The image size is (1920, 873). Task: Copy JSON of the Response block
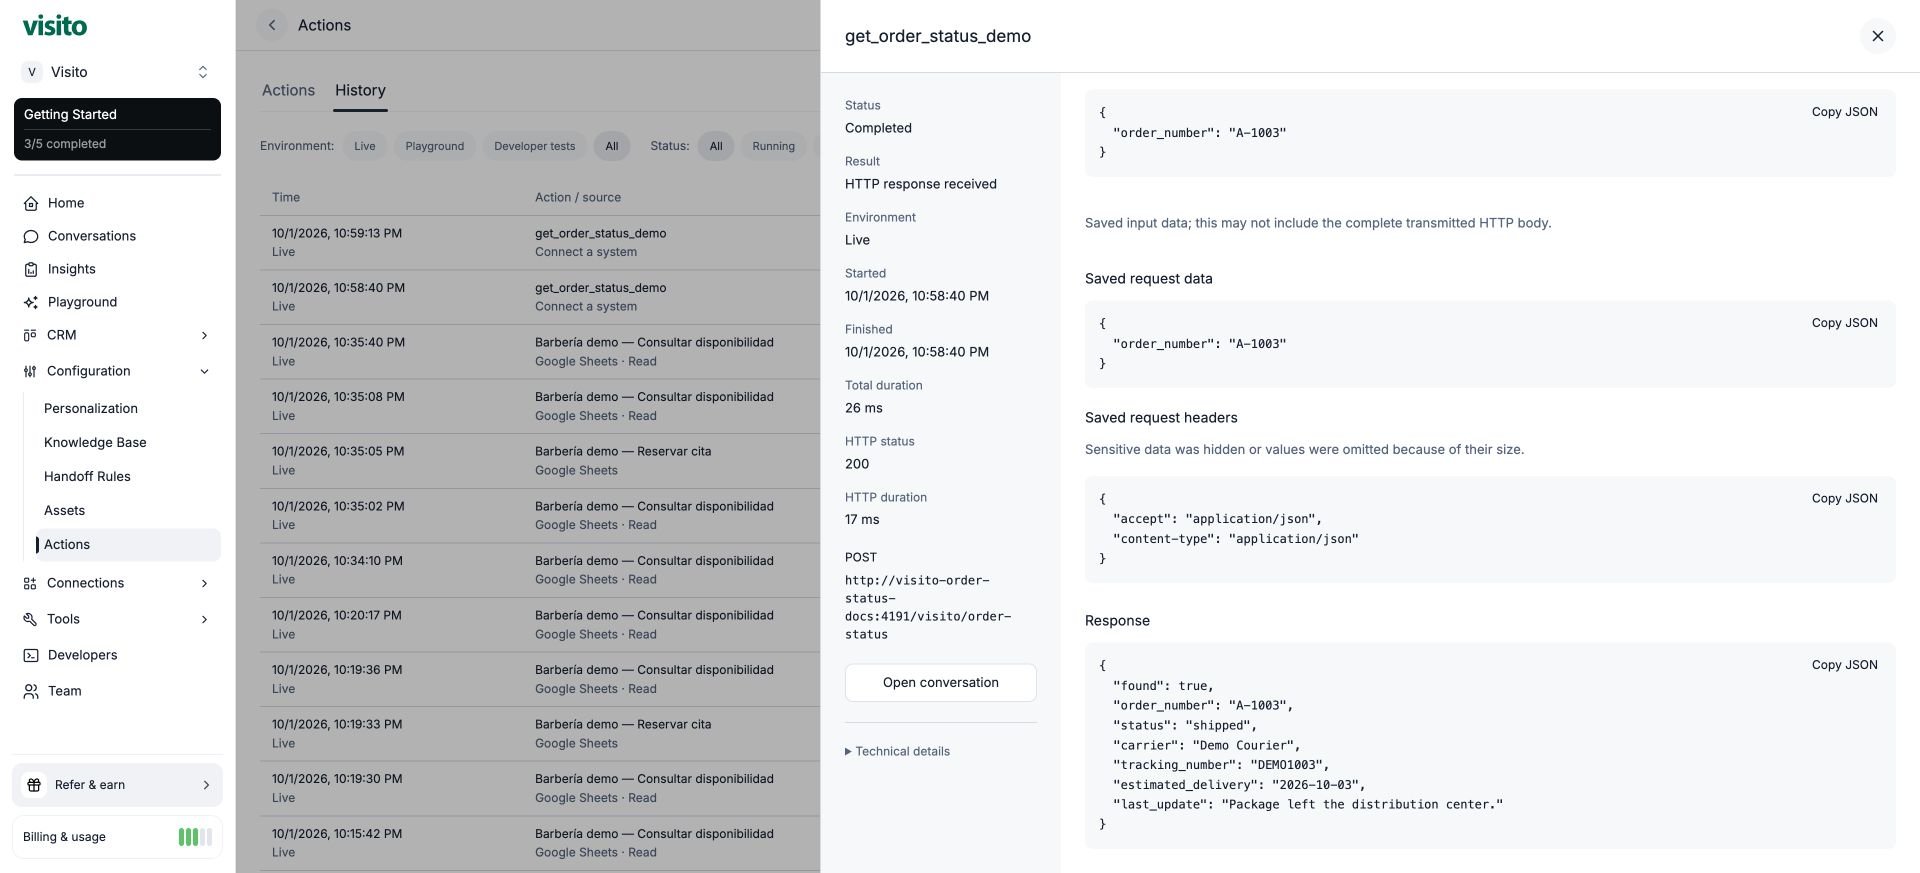(x=1844, y=665)
